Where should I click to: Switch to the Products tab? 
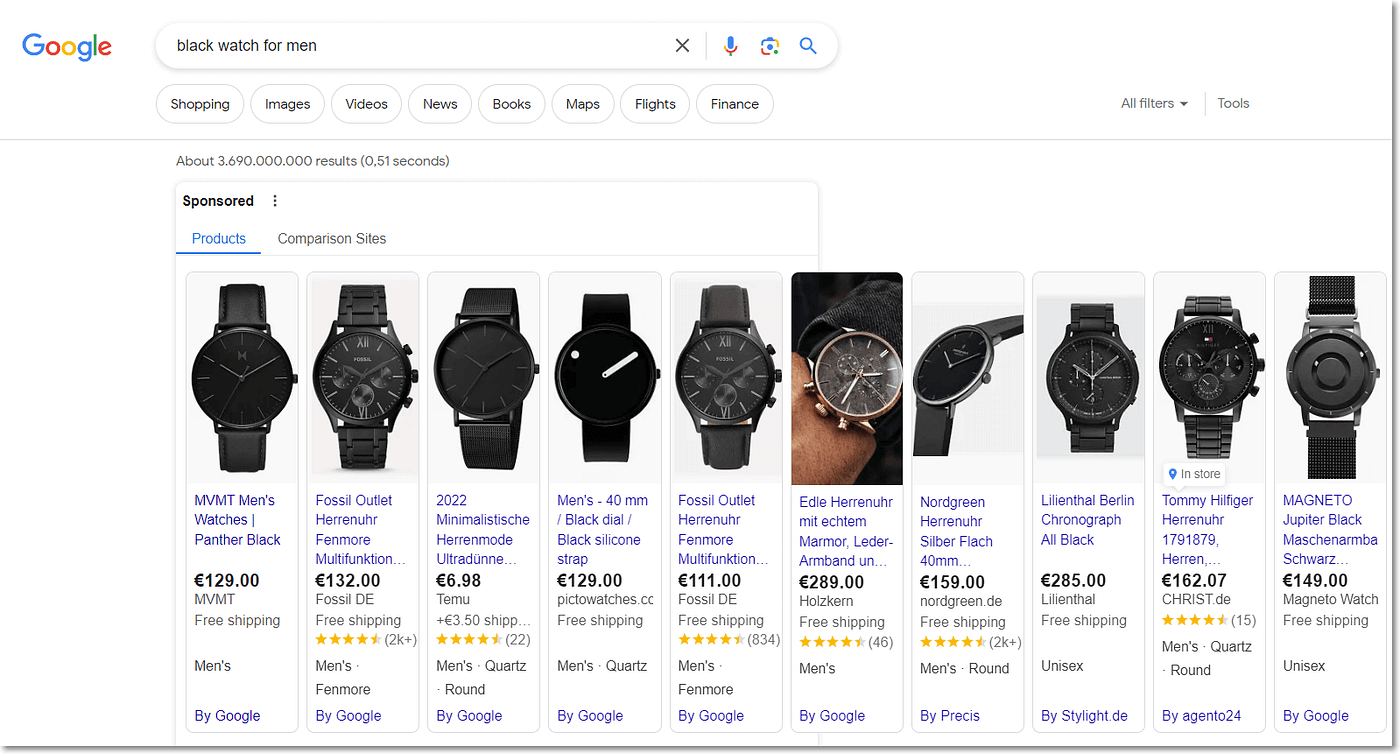219,239
